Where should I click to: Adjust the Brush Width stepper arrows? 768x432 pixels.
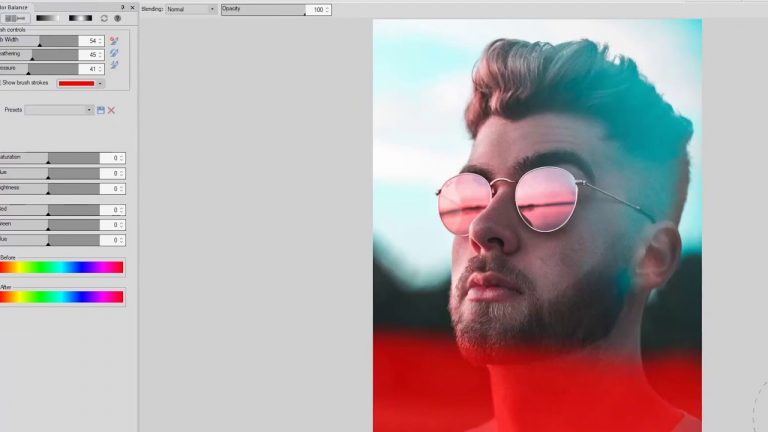click(100, 41)
